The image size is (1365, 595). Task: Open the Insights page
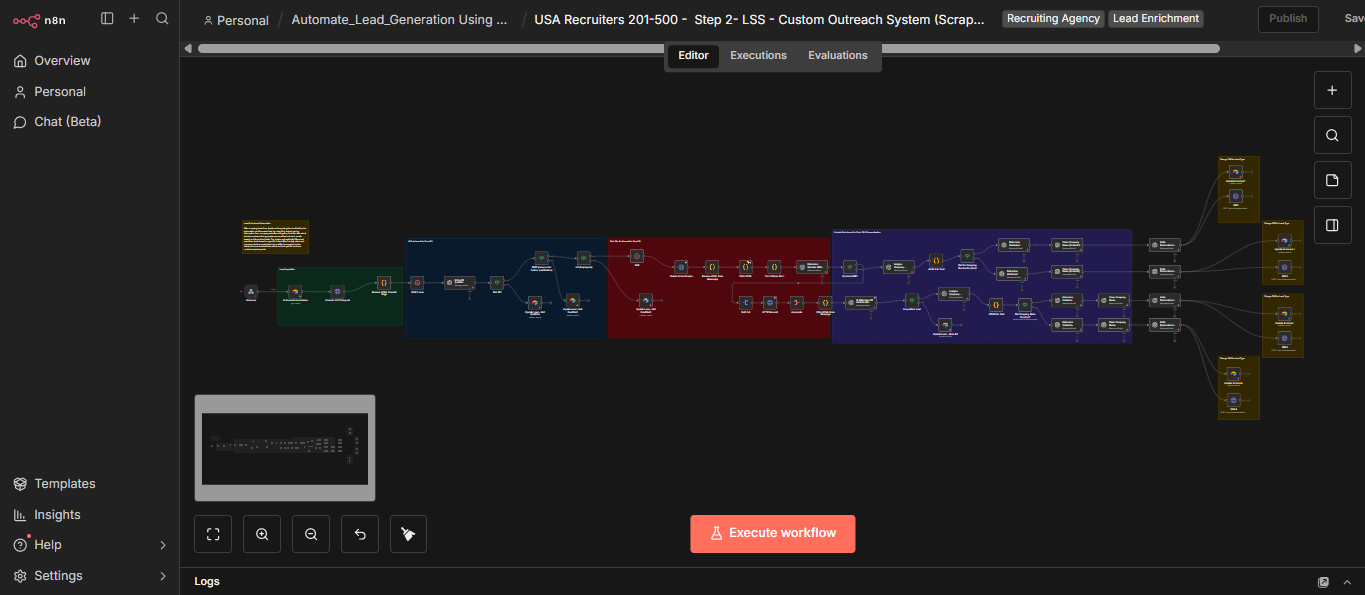point(57,515)
